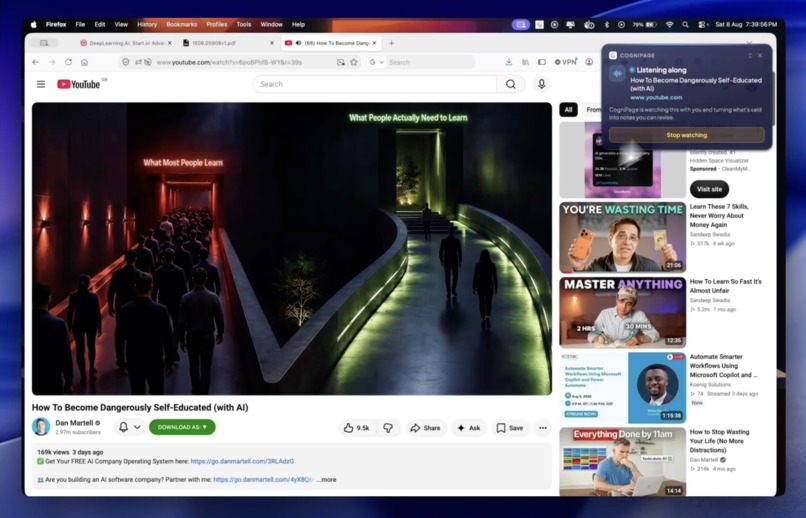The height and width of the screenshot is (518, 806).
Task: Open the Firefox tab list overview button
Action: (x=44, y=43)
